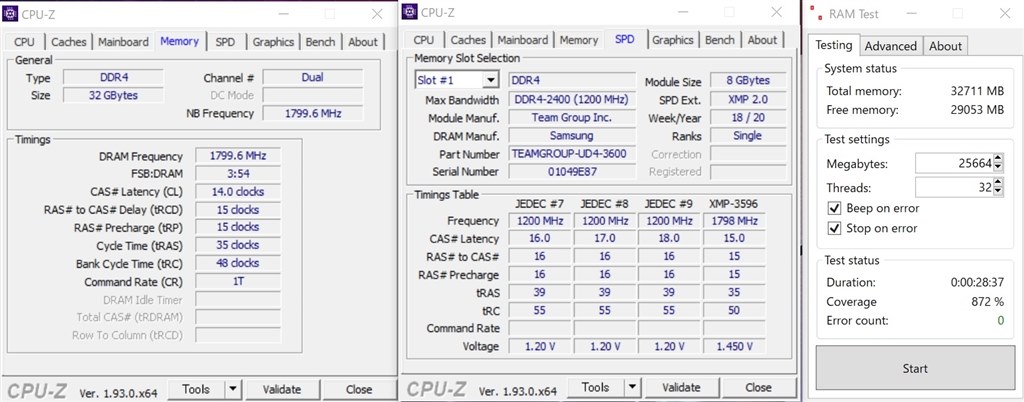Click the CAS# Latency value 14.0 clocks
Image resolution: width=1024 pixels, height=402 pixels.
point(238,192)
